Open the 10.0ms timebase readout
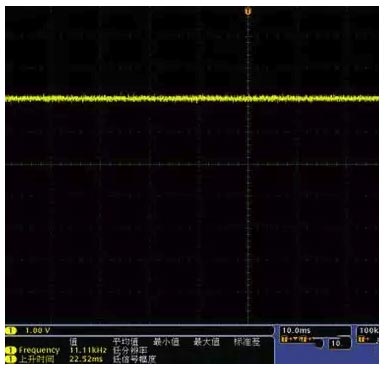The height and width of the screenshot is (369, 385). [296, 331]
